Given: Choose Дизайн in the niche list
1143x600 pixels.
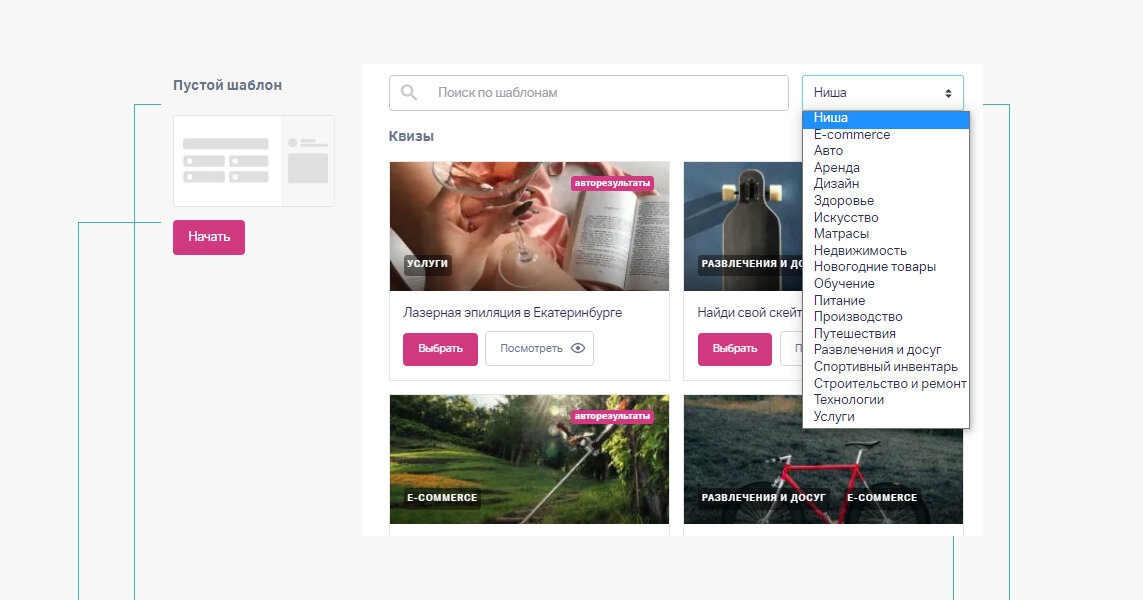Looking at the screenshot, I should tap(886, 184).
